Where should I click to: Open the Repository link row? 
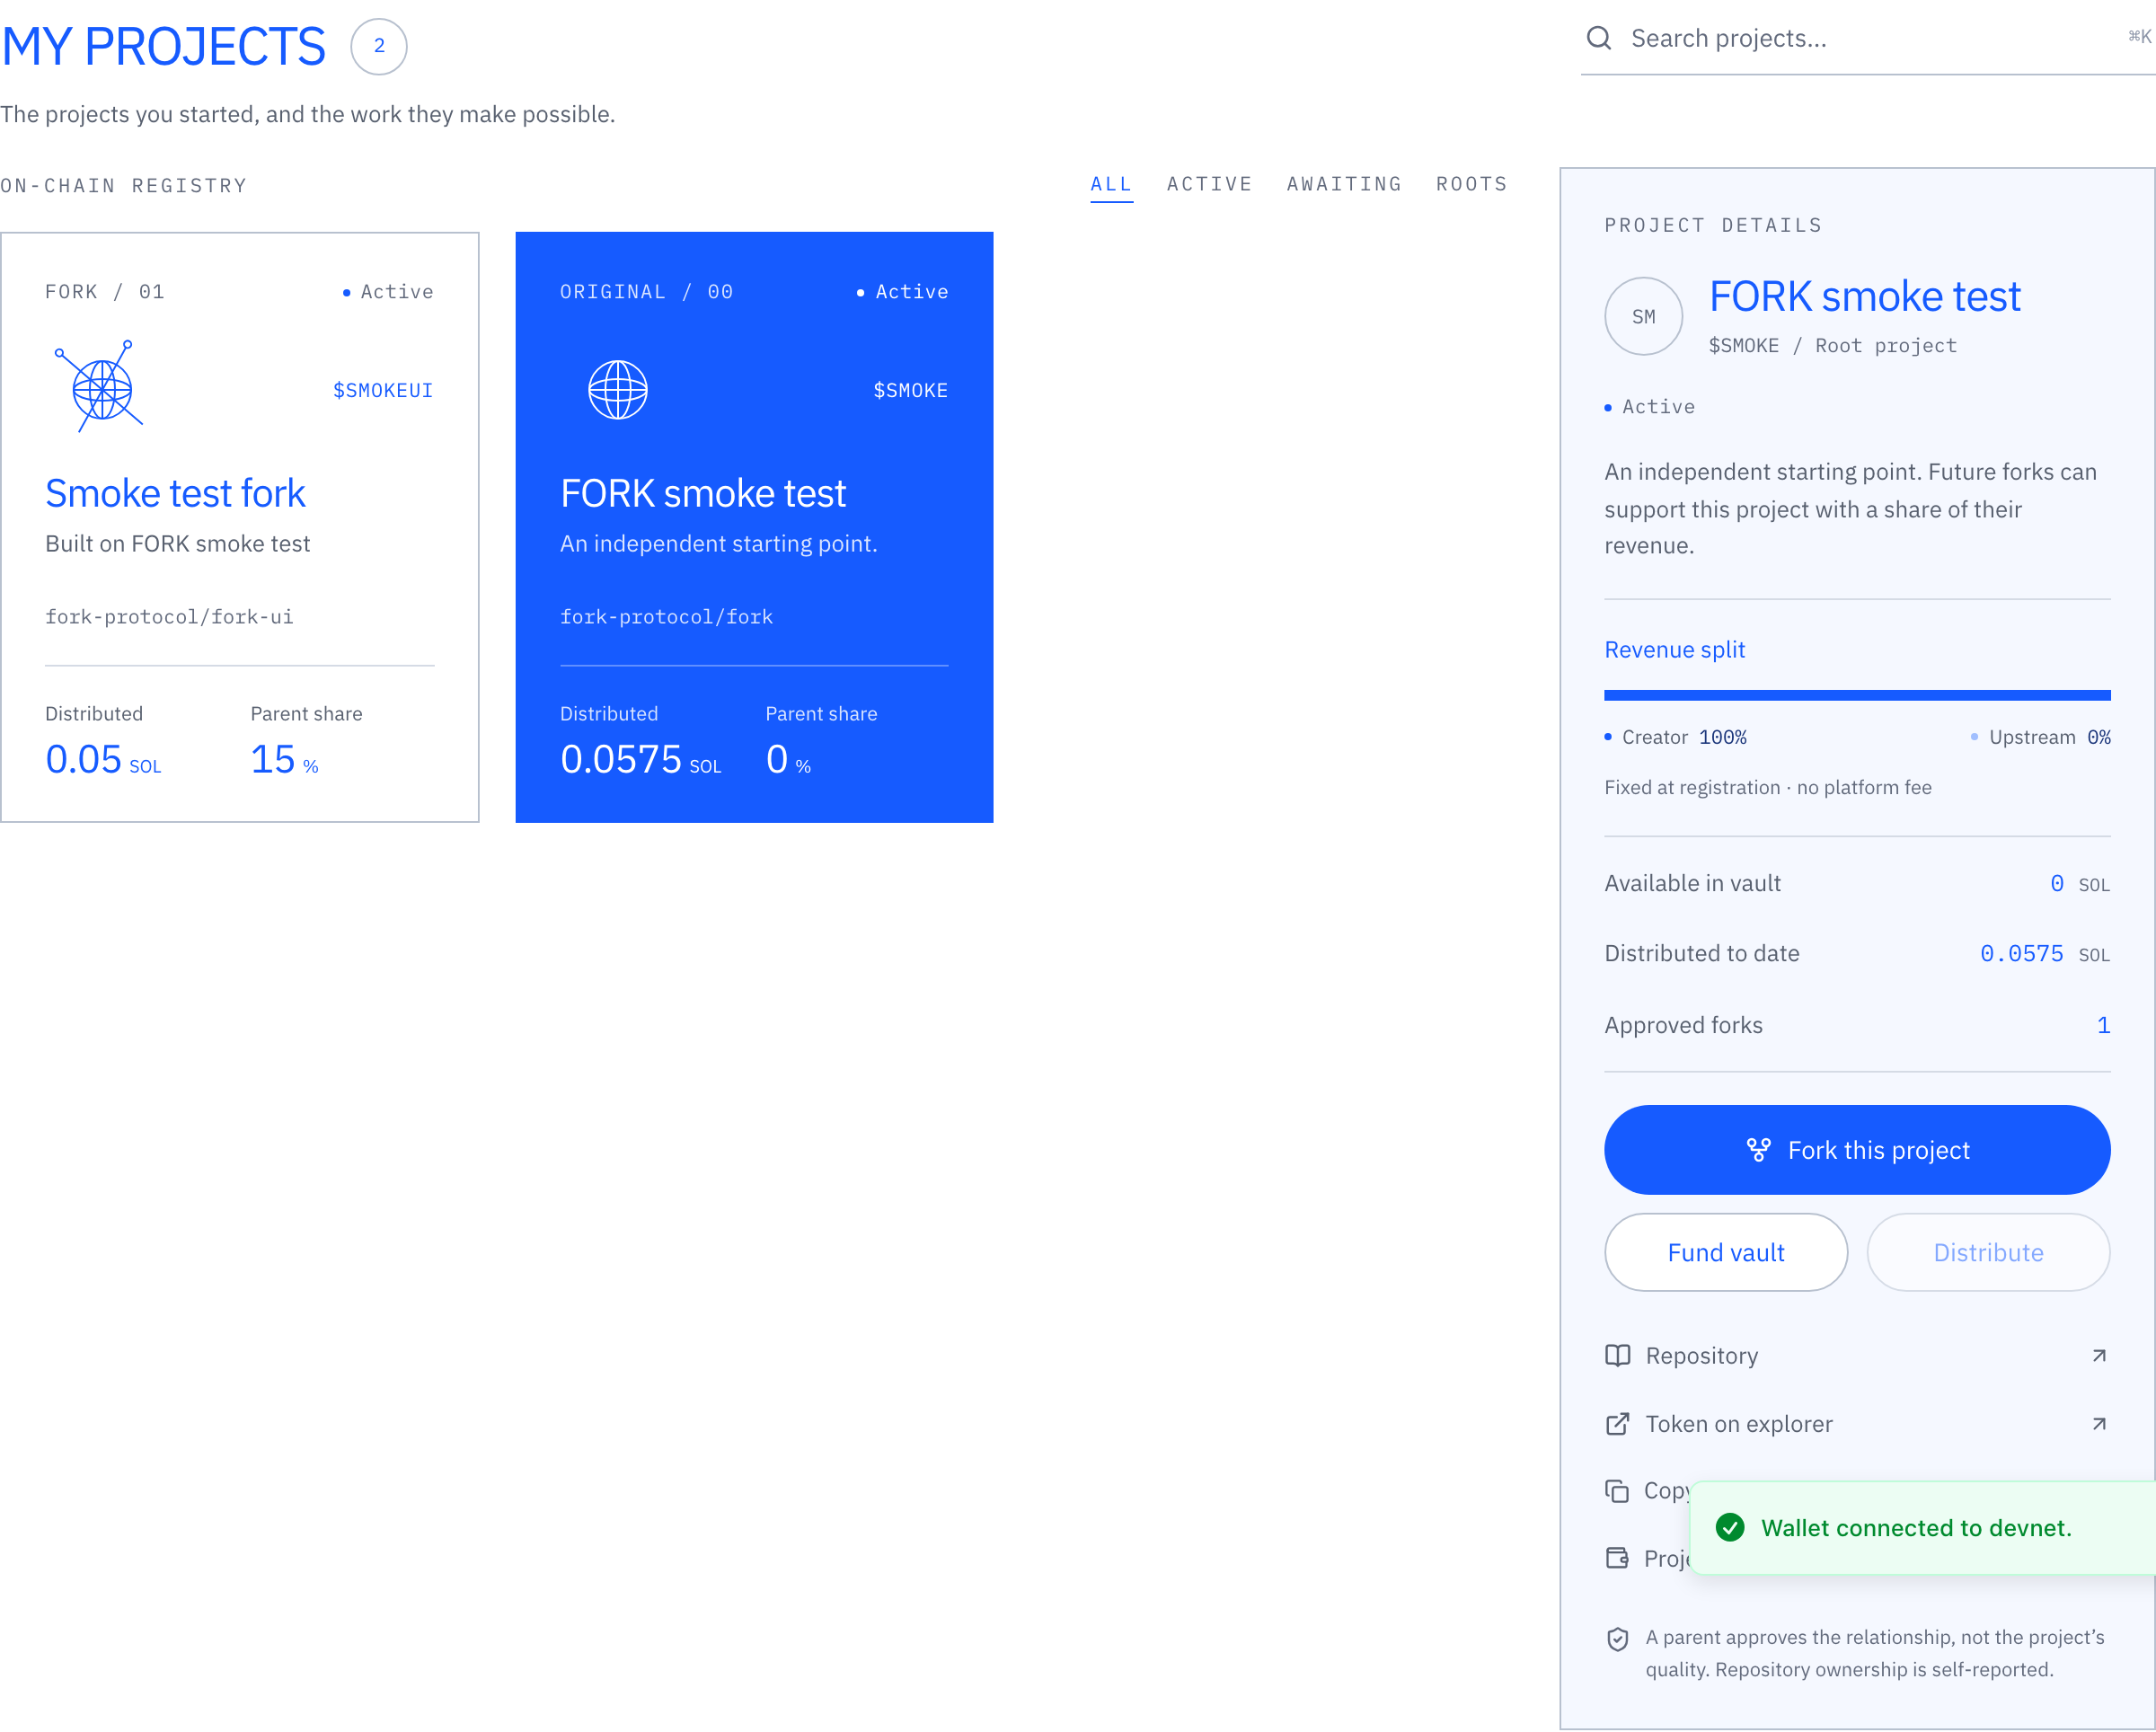(1857, 1355)
